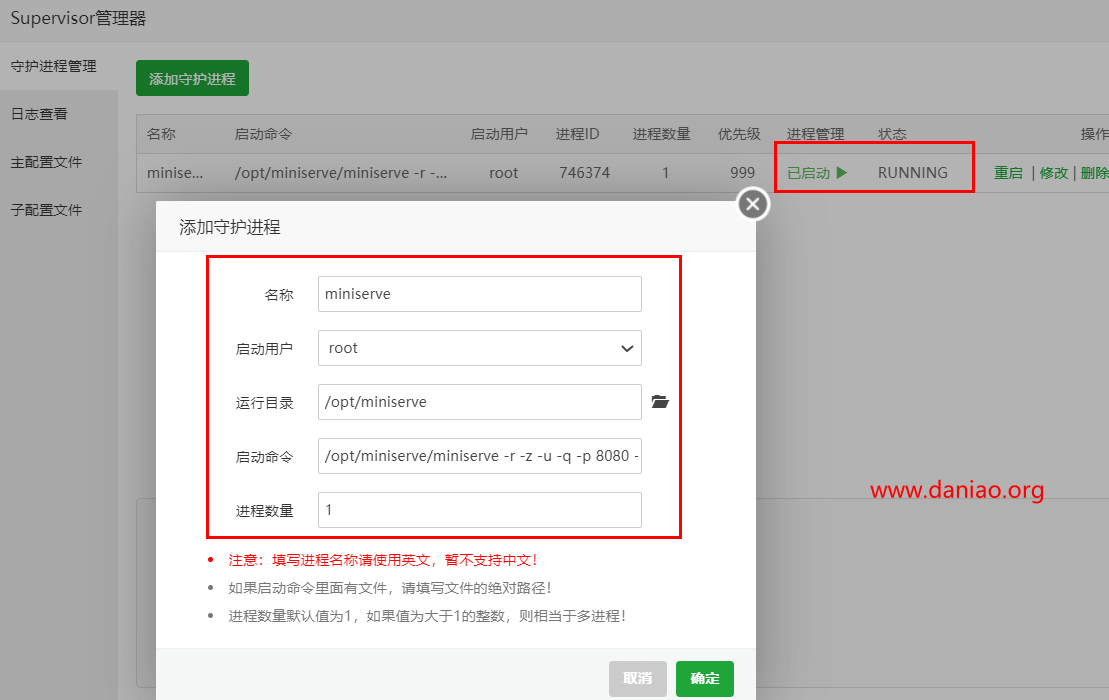Focus the 进程数量 input field

(x=480, y=510)
